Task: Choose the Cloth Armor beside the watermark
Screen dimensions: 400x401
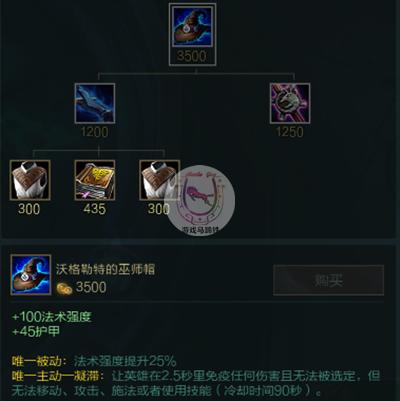Action: pos(159,180)
